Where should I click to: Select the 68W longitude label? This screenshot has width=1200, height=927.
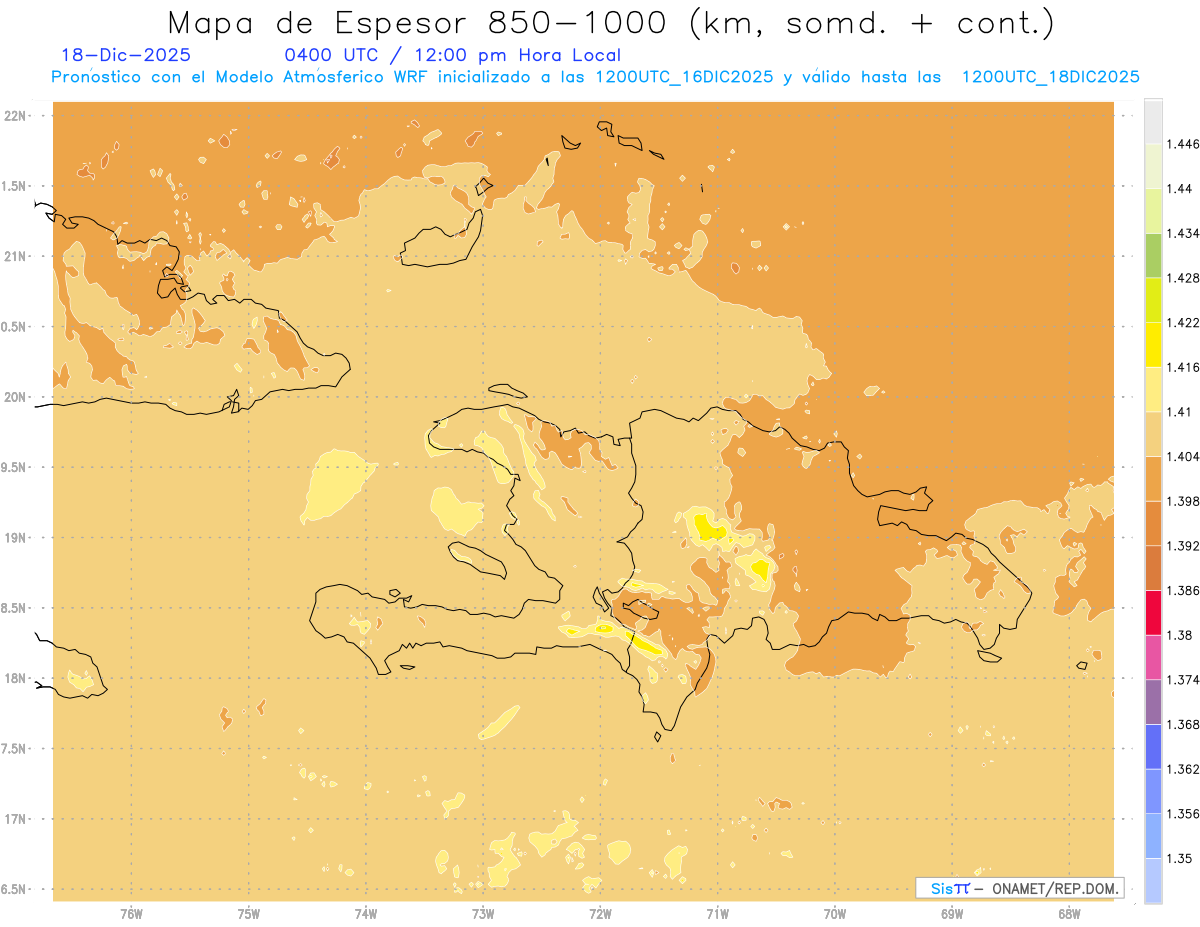tap(1069, 914)
